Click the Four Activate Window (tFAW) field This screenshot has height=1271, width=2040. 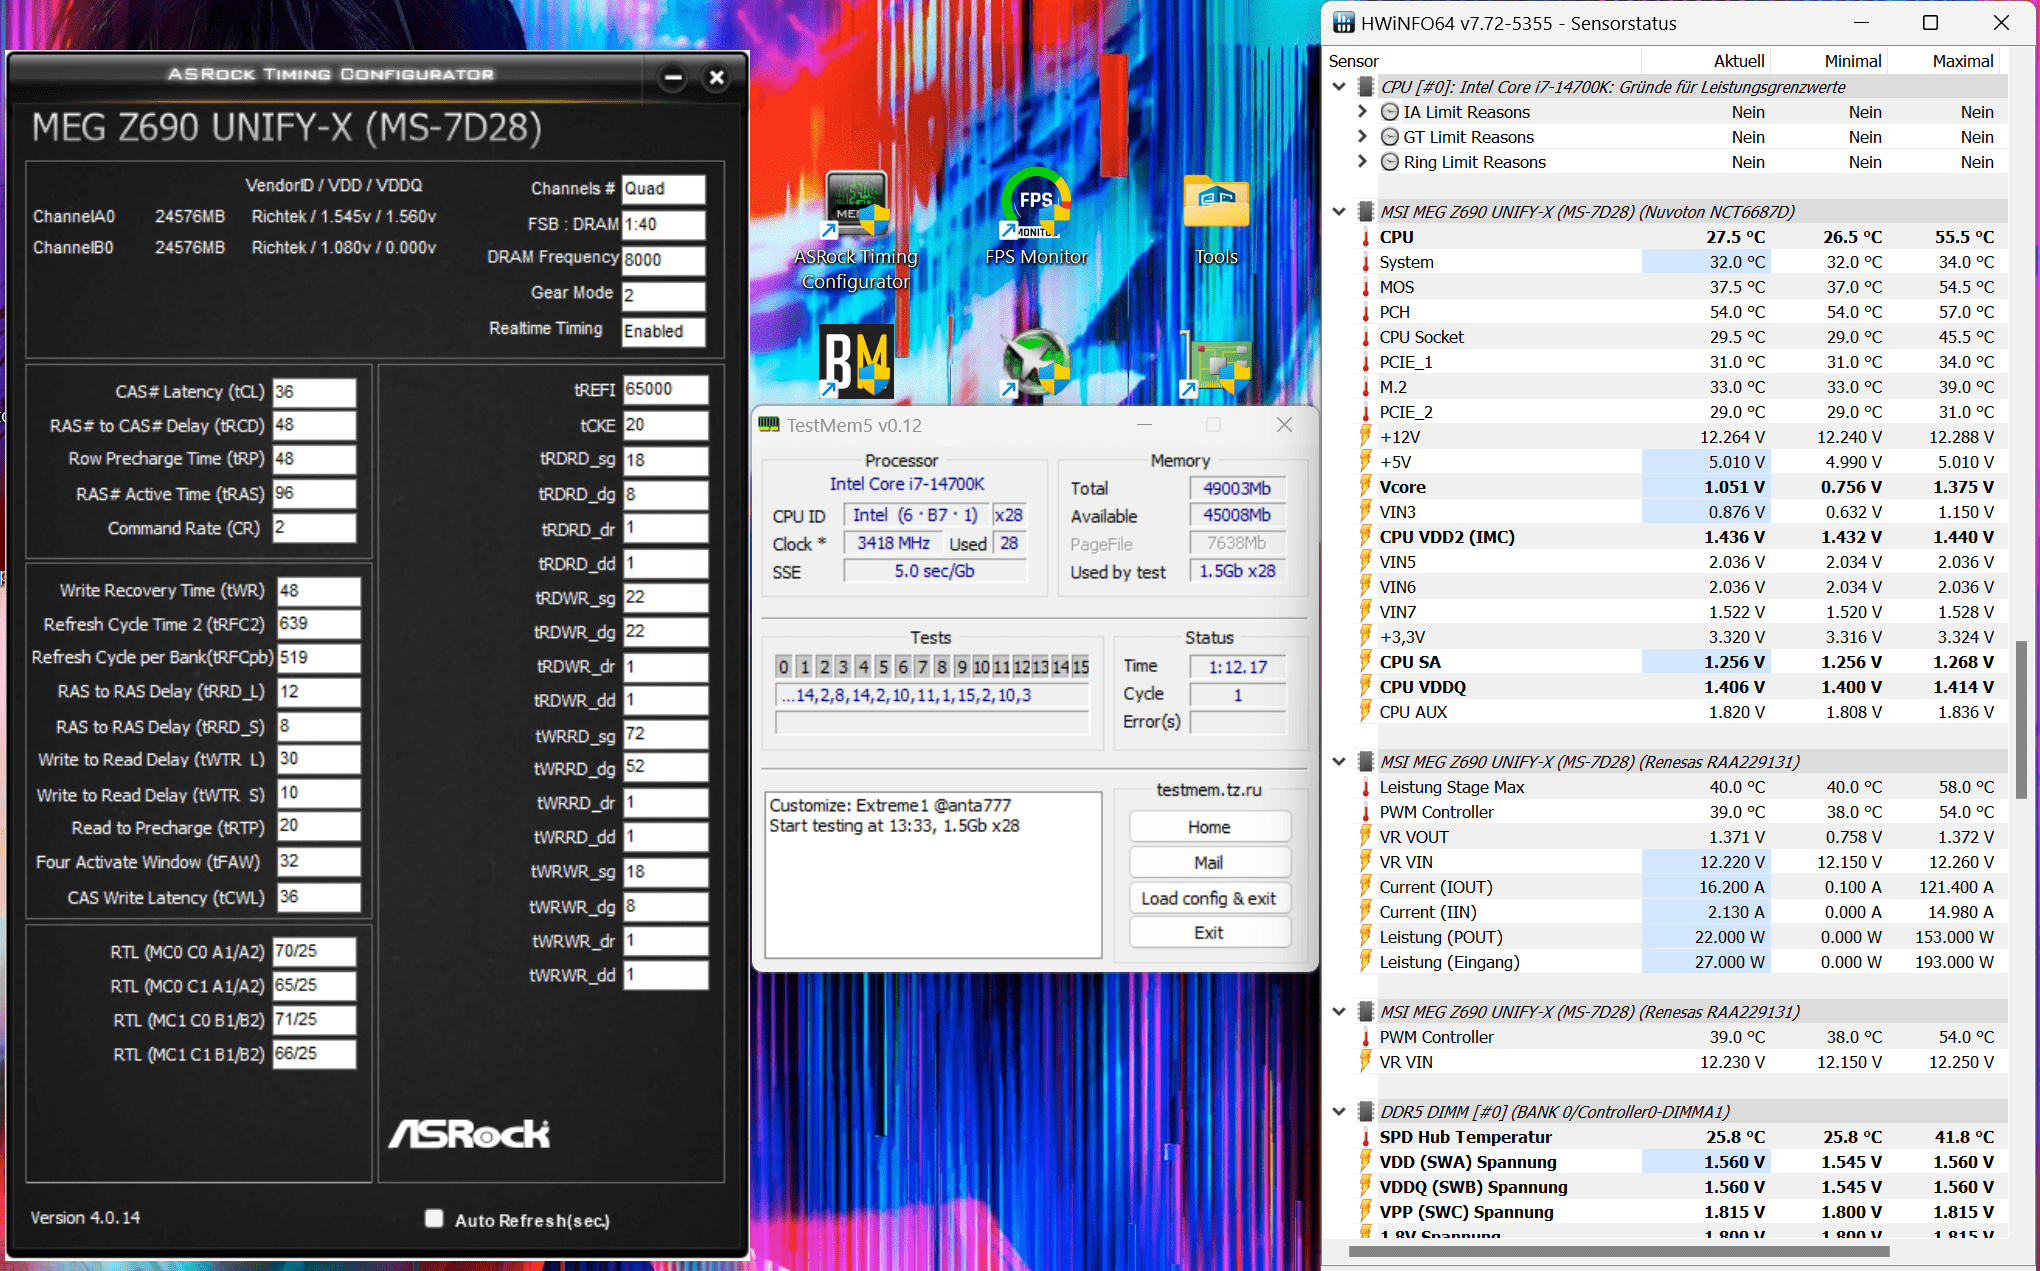pyautogui.click(x=318, y=861)
